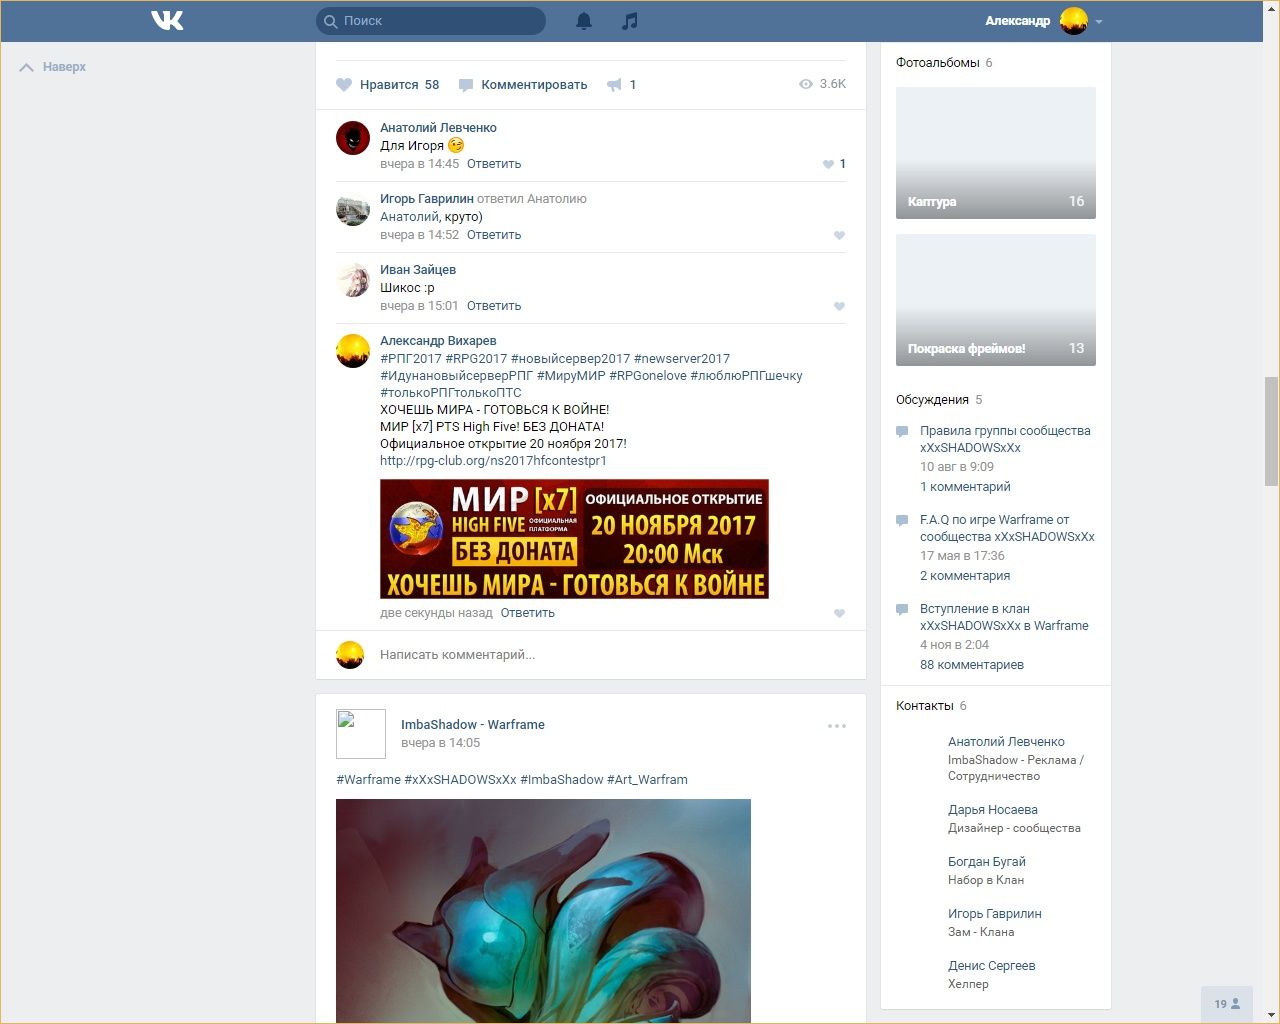Open friends online counter showing 19
The width and height of the screenshot is (1280, 1024).
1227,1004
